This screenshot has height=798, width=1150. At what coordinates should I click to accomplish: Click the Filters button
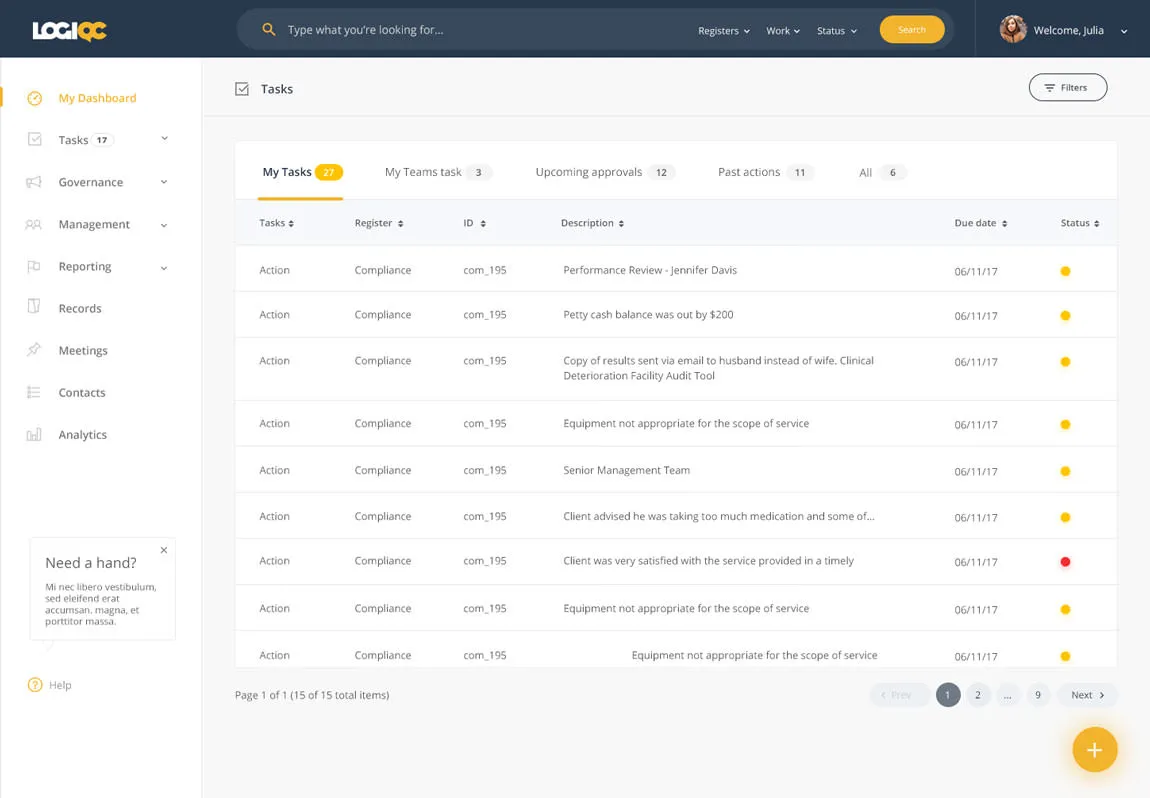click(x=1068, y=87)
